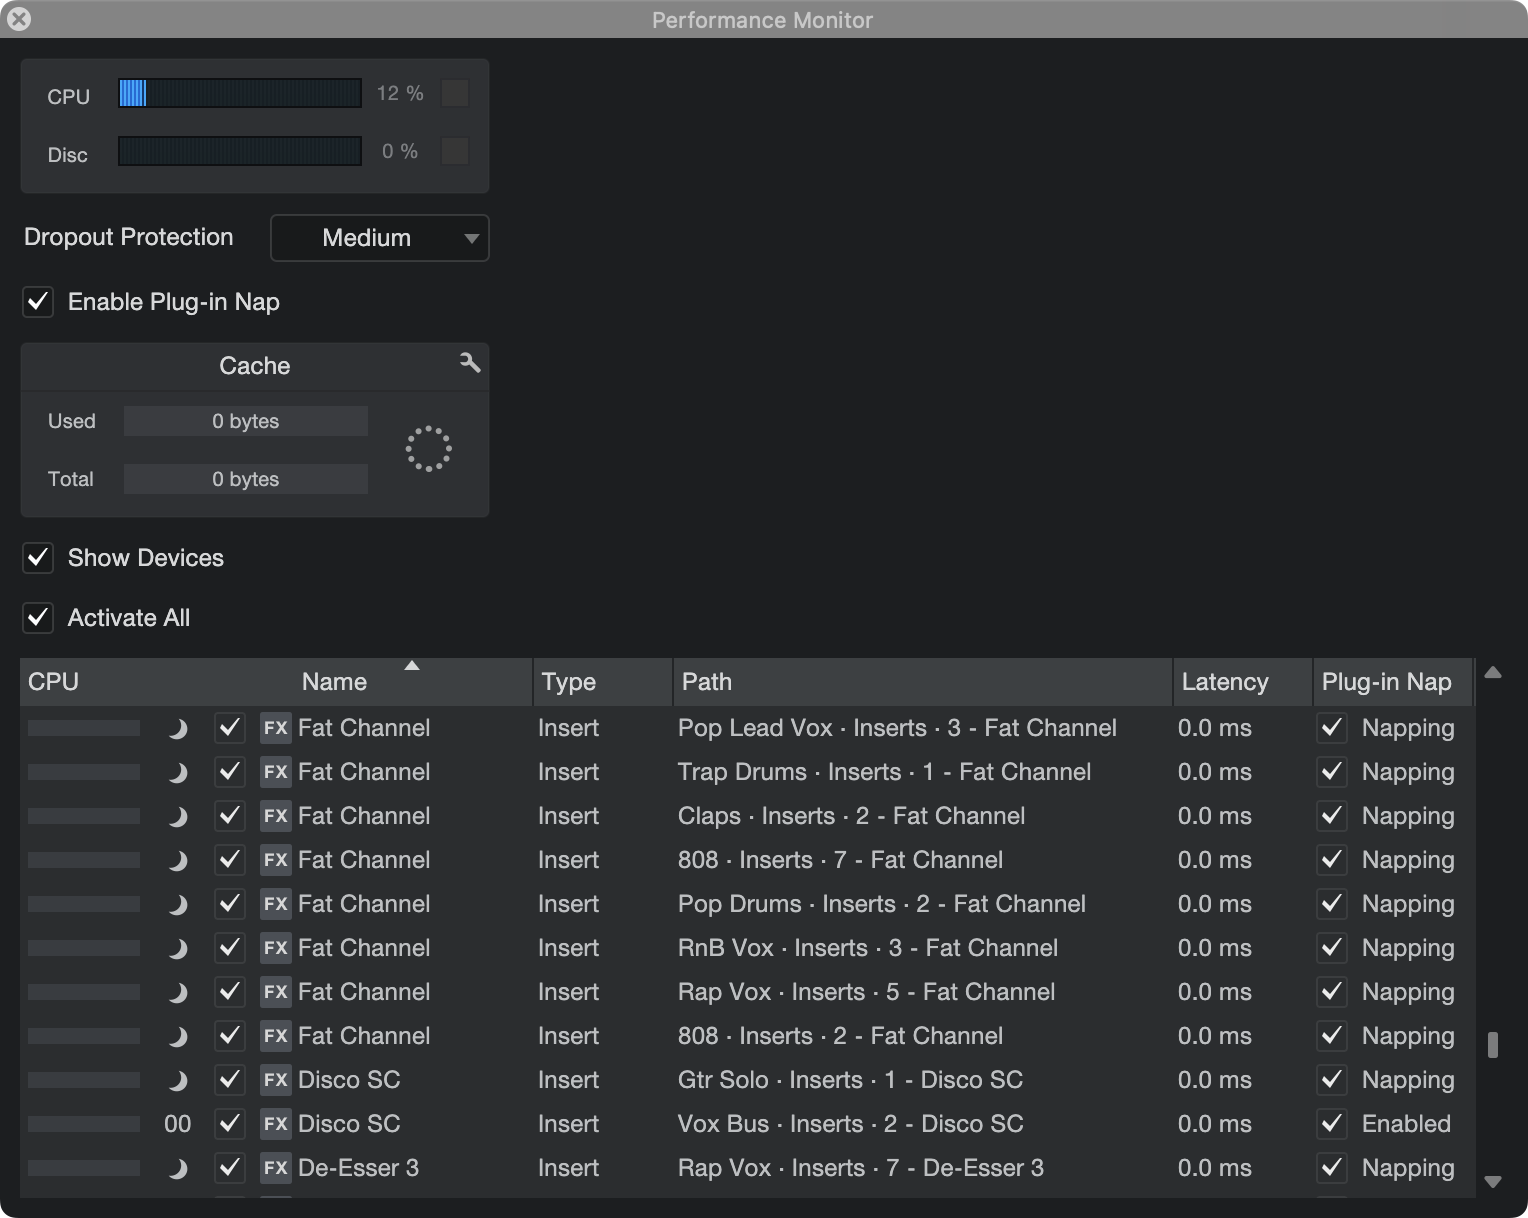Uncheck the Show Devices checkbox

(38, 558)
